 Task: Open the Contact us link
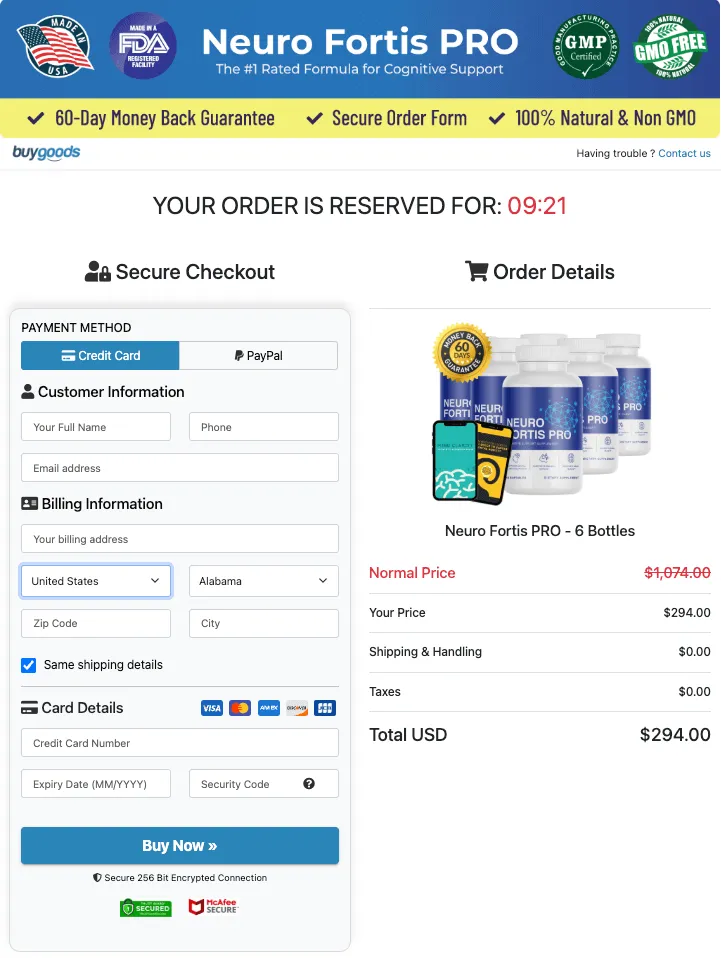point(684,153)
